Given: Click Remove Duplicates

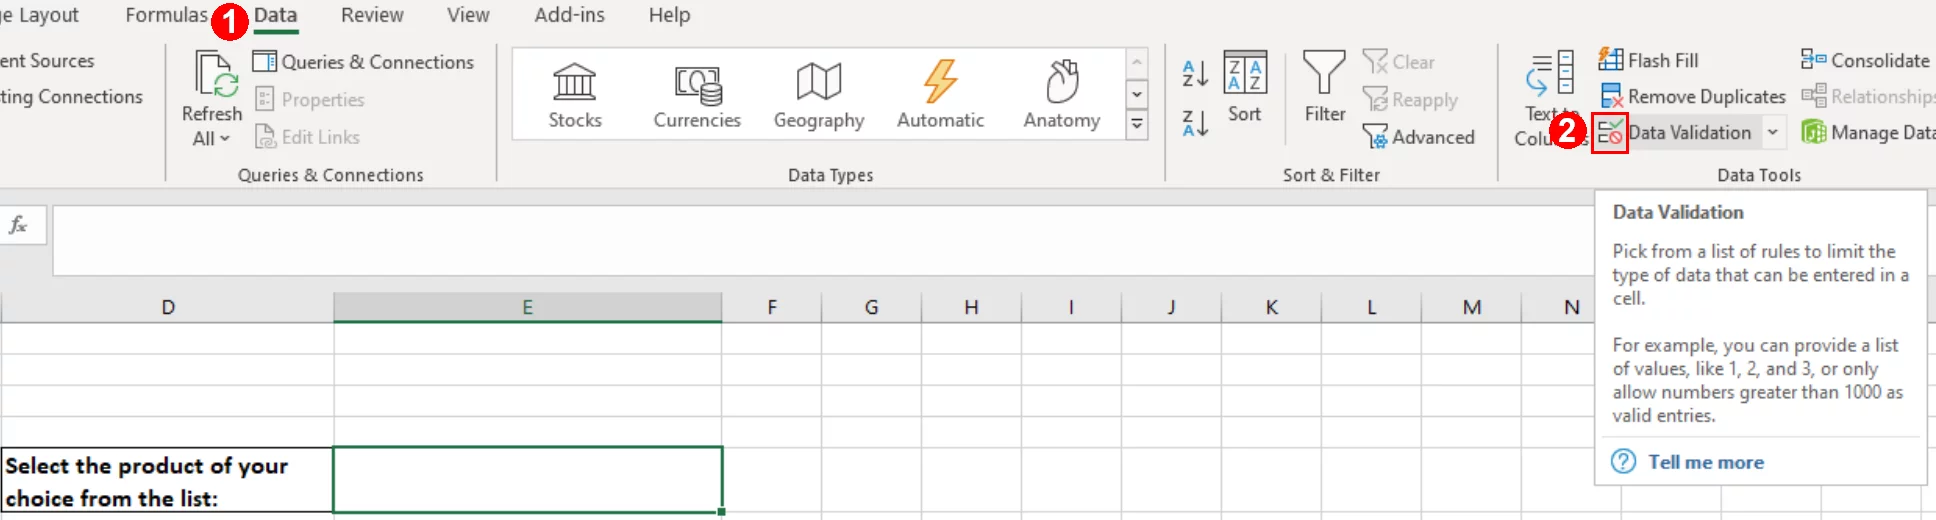Looking at the screenshot, I should tap(1692, 97).
